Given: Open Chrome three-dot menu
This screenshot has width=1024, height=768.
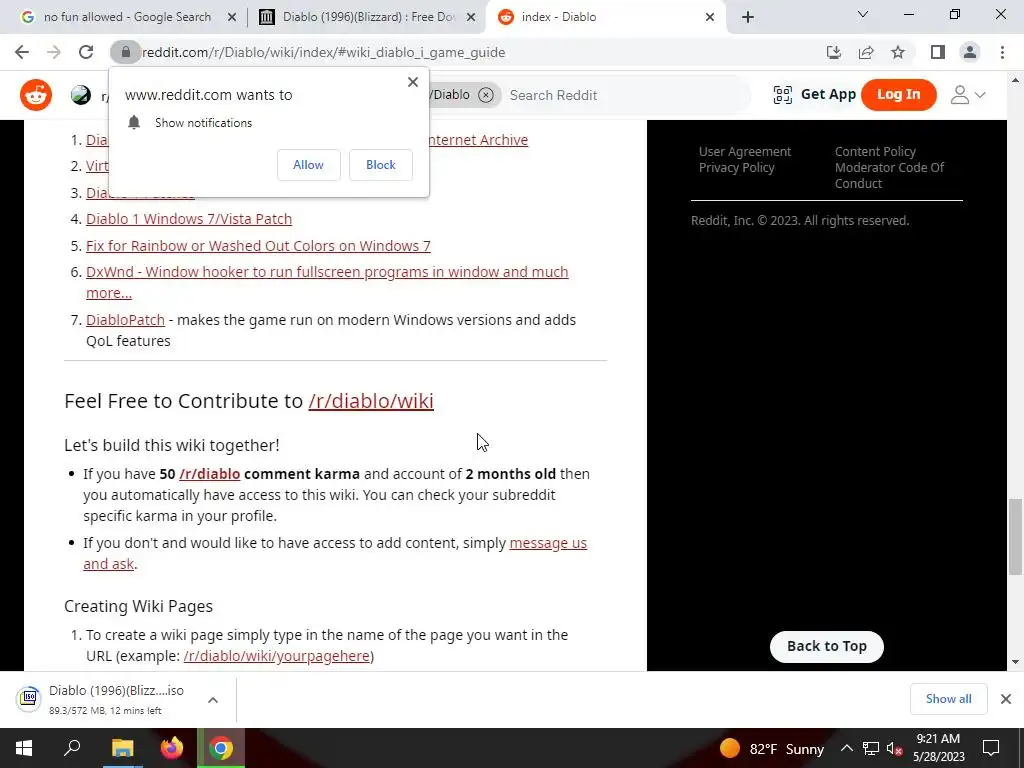Looking at the screenshot, I should pos(1002,52).
